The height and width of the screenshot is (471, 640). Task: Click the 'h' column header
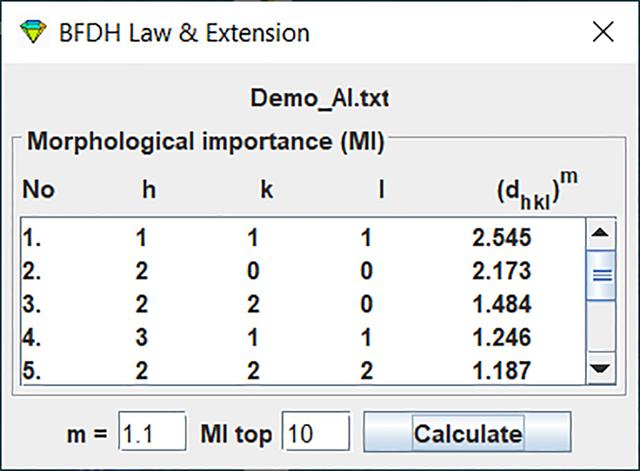149,190
